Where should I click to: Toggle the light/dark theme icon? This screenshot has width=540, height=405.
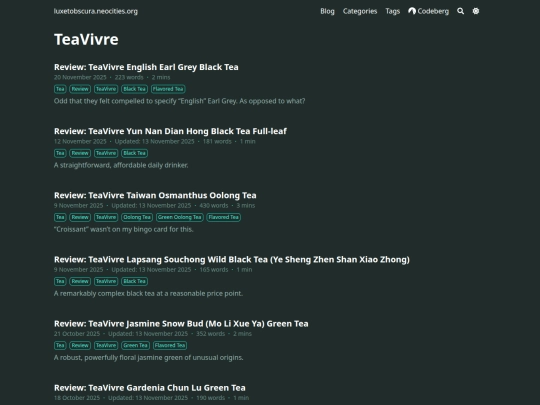pyautogui.click(x=476, y=11)
